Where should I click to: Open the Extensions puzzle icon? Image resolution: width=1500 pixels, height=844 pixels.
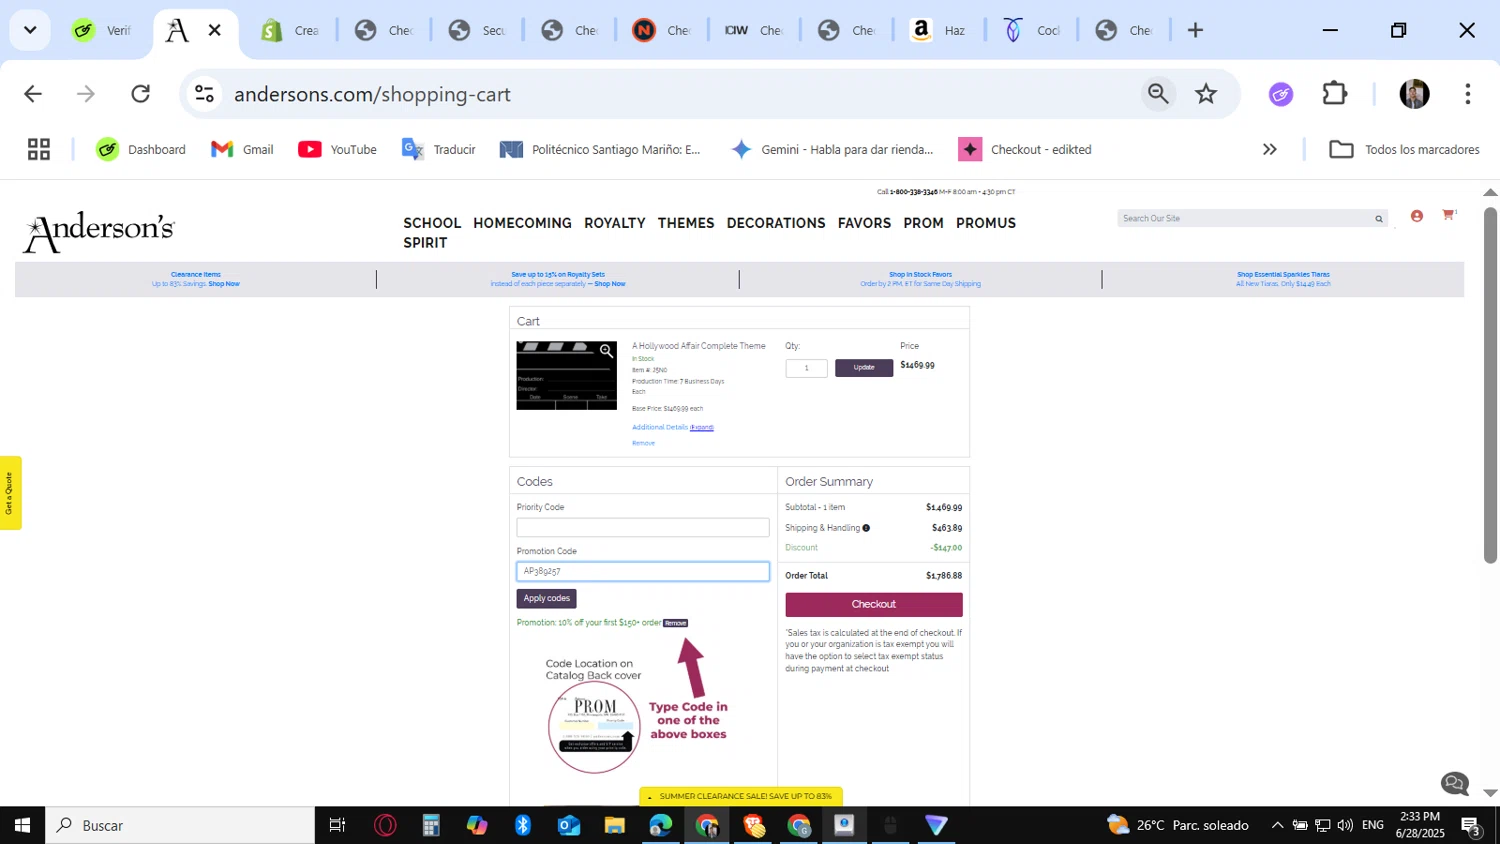[x=1335, y=94]
